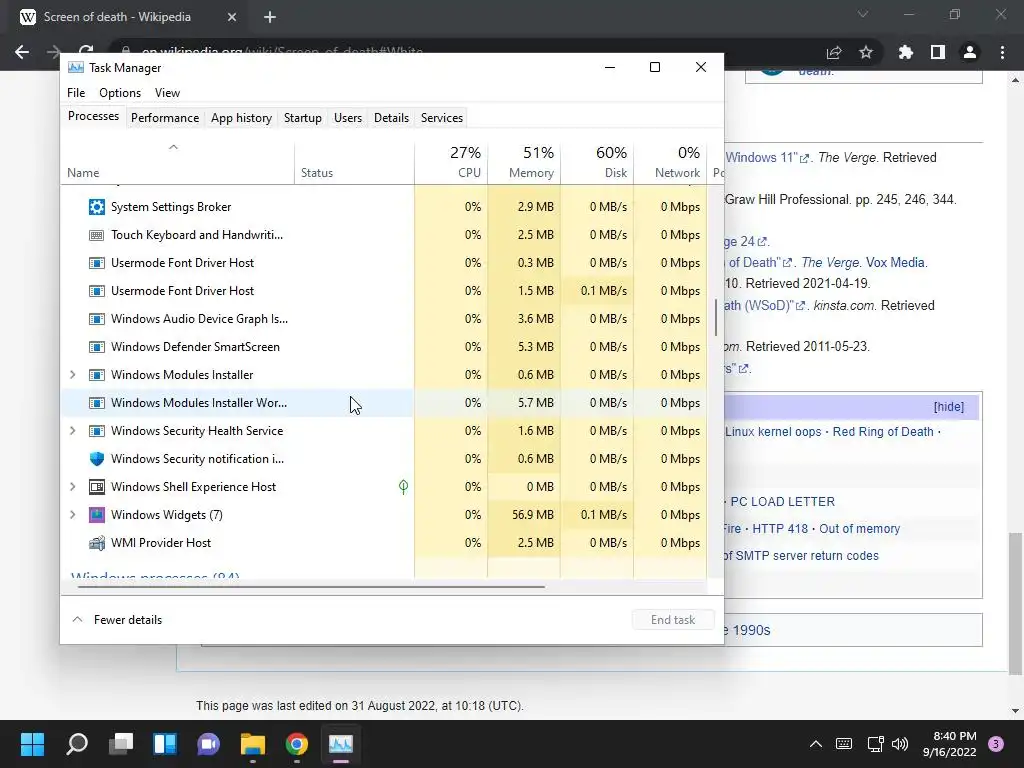The image size is (1024, 768).
Task: Sort processes by the Name column header
Action: click(x=177, y=162)
